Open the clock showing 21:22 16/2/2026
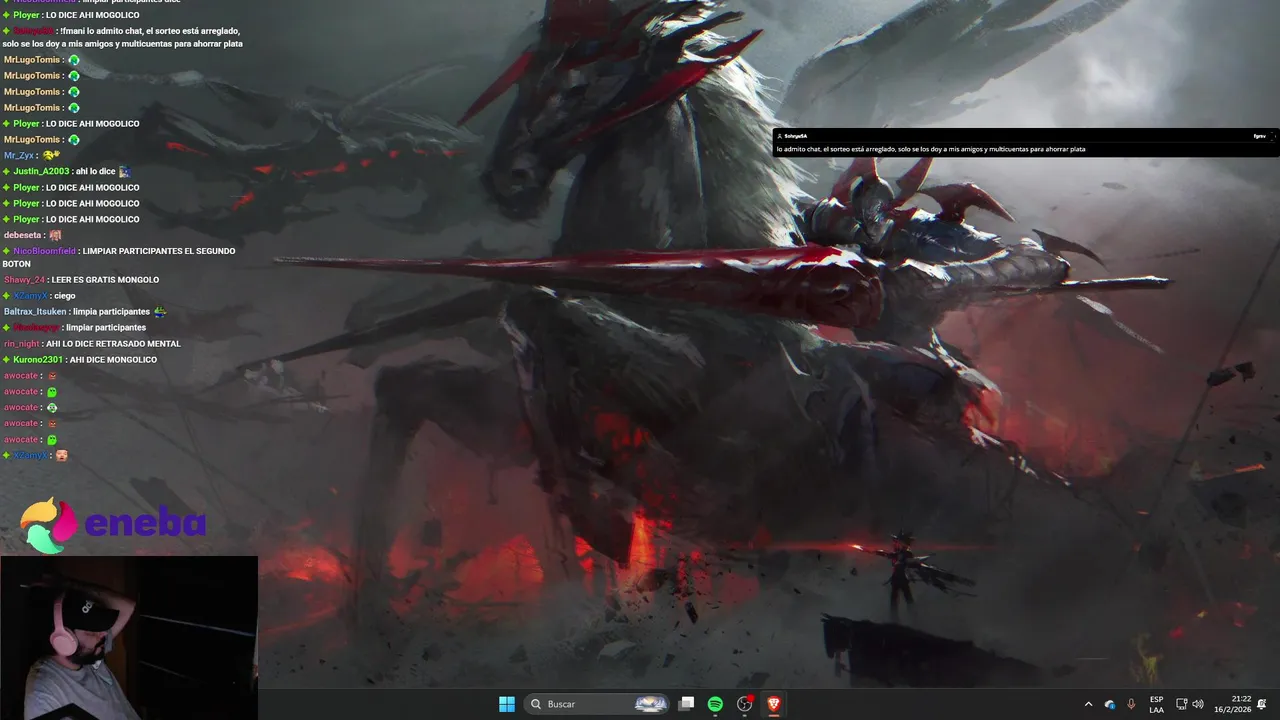This screenshot has height=720, width=1280. (x=1234, y=704)
